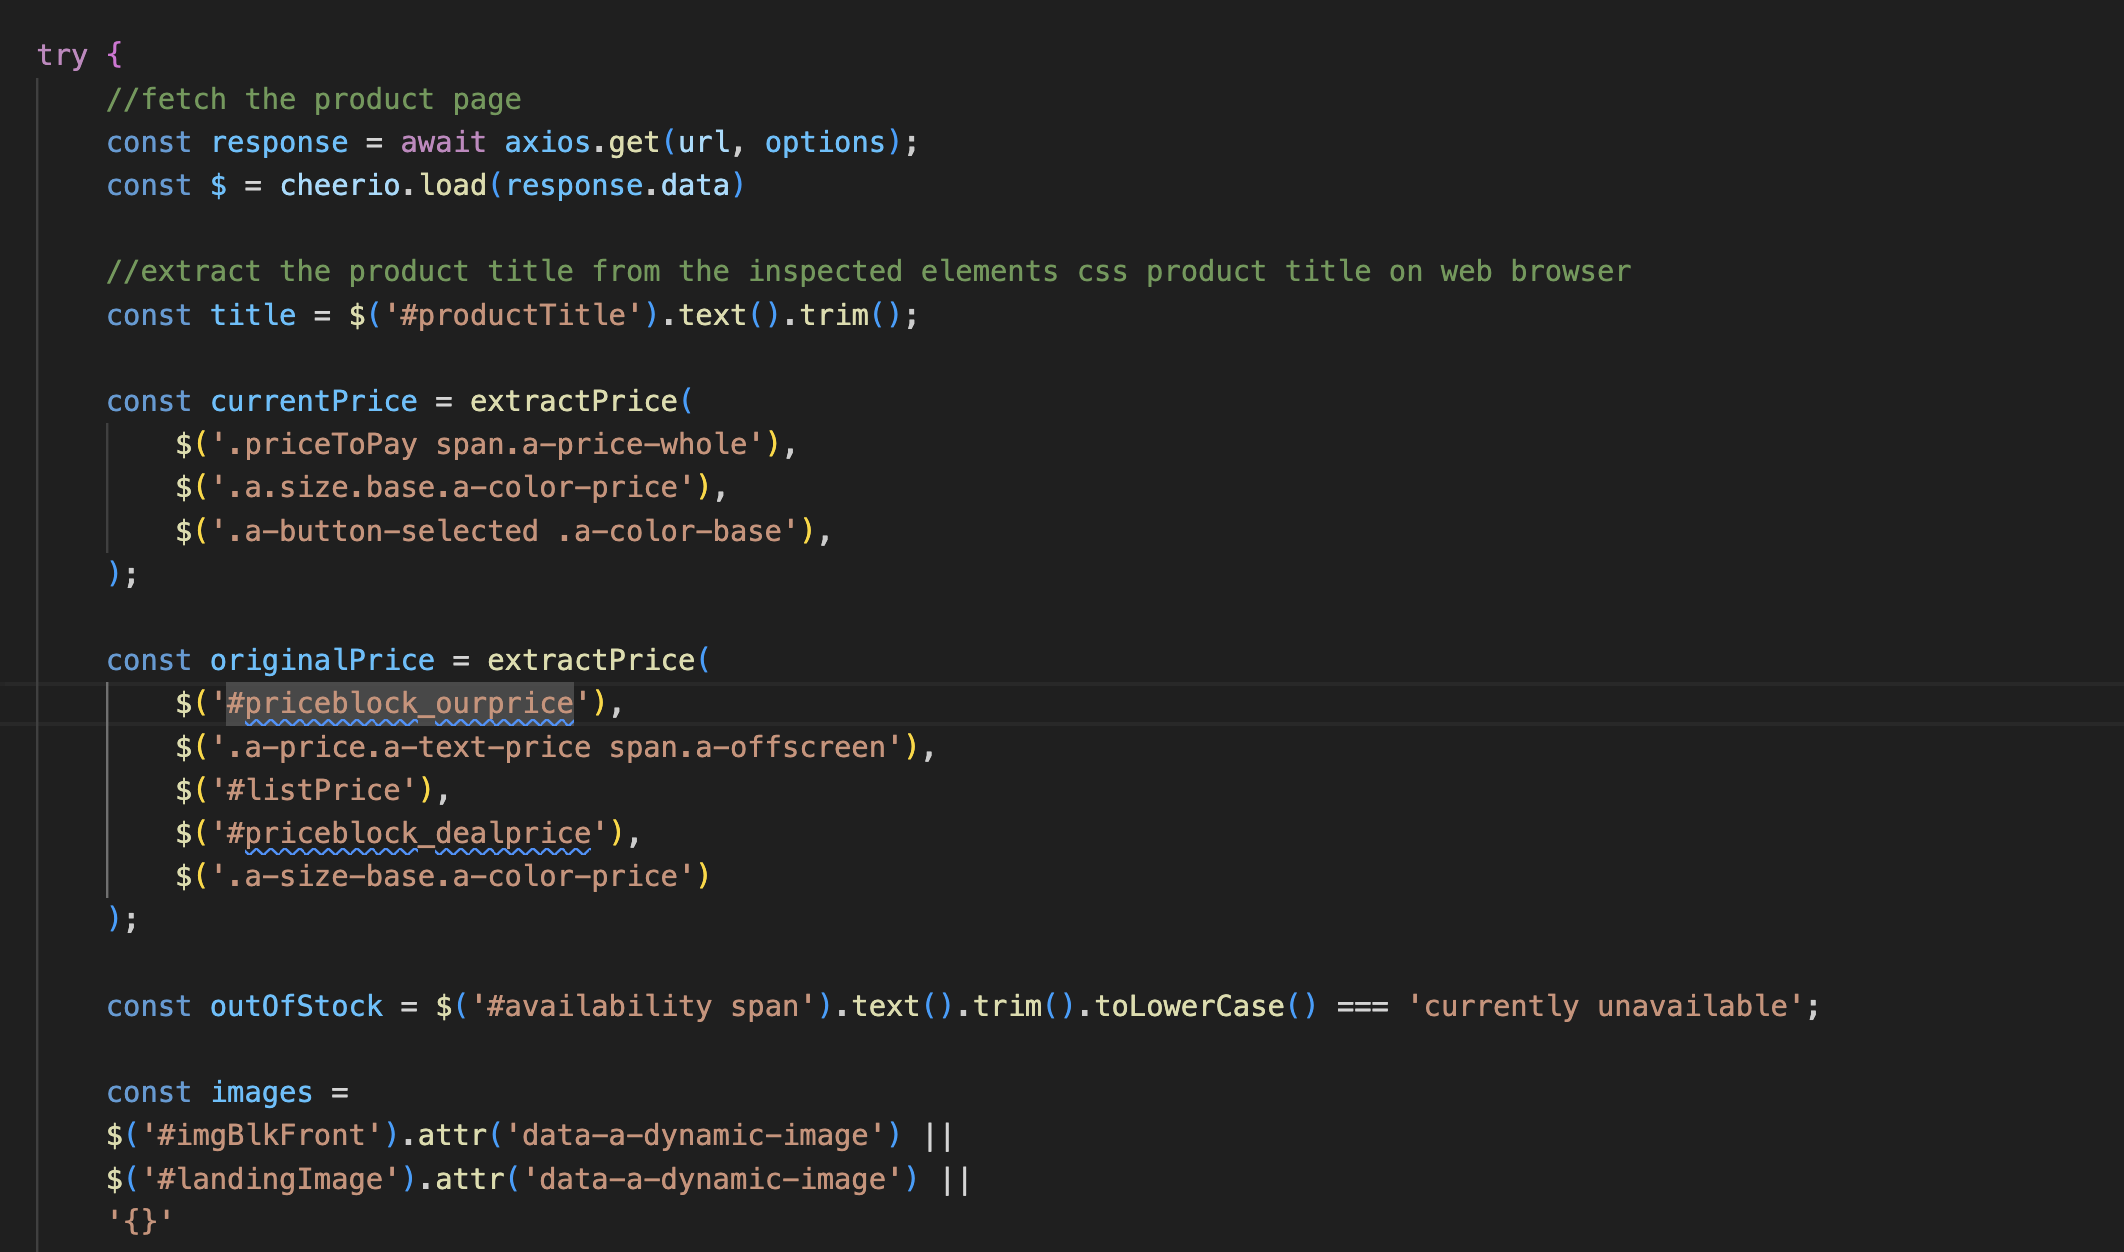Viewport: 2124px width, 1252px height.
Task: Click the highlighted '#priceblock_ourprice' selector
Action: pyautogui.click(x=400, y=703)
